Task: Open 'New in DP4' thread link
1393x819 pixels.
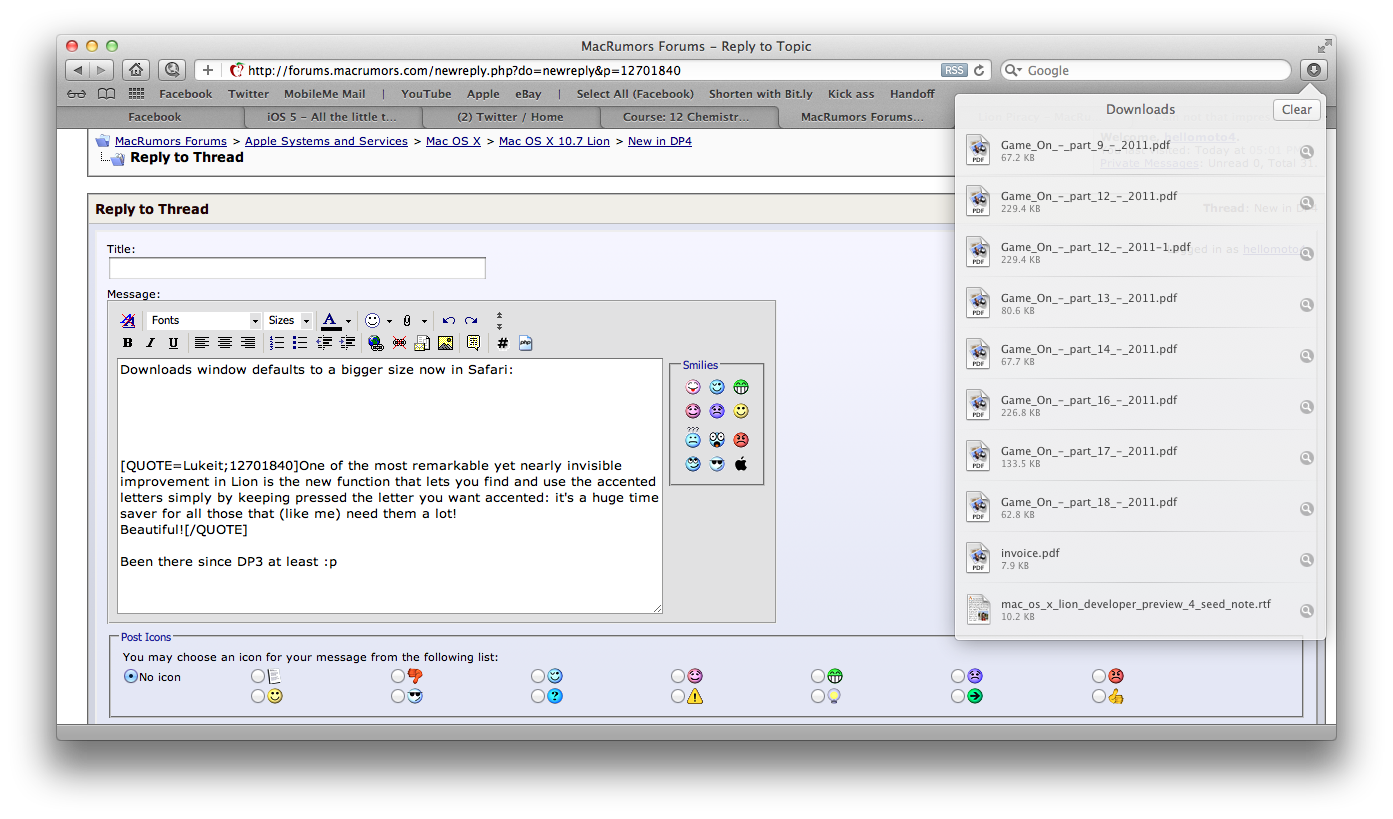Action: (x=660, y=141)
